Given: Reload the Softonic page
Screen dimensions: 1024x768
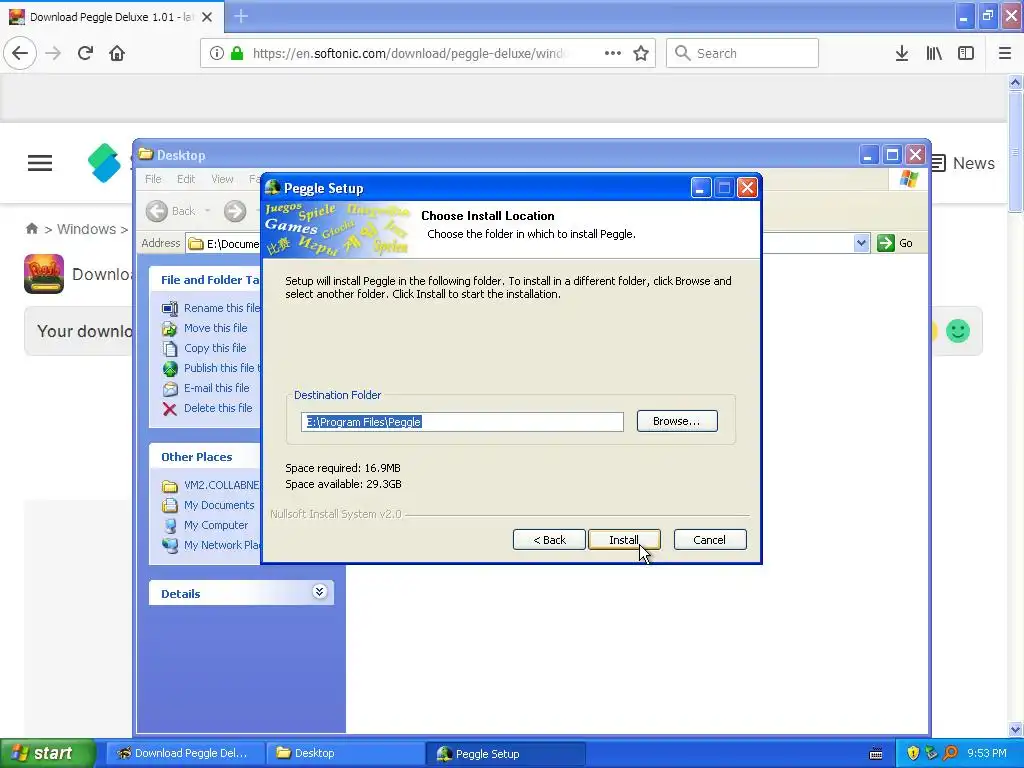Looking at the screenshot, I should pyautogui.click(x=85, y=53).
